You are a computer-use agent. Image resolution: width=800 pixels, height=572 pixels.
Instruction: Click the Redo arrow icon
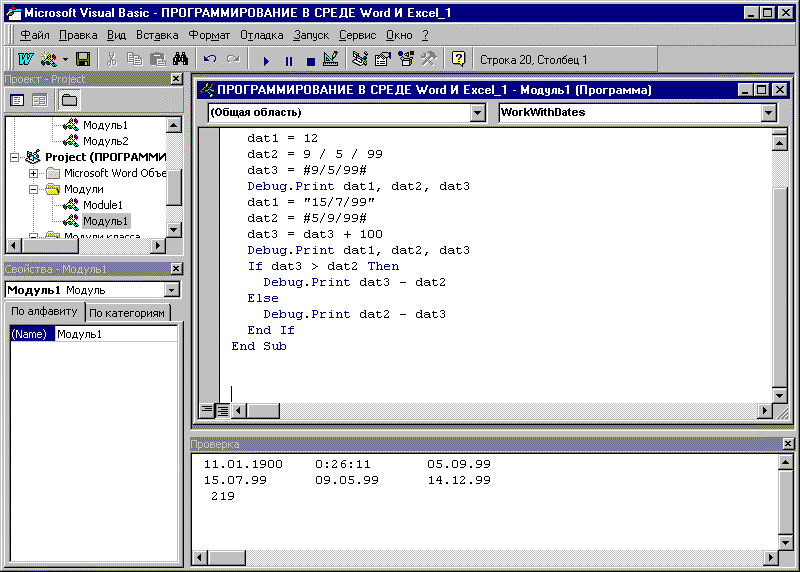coord(233,60)
